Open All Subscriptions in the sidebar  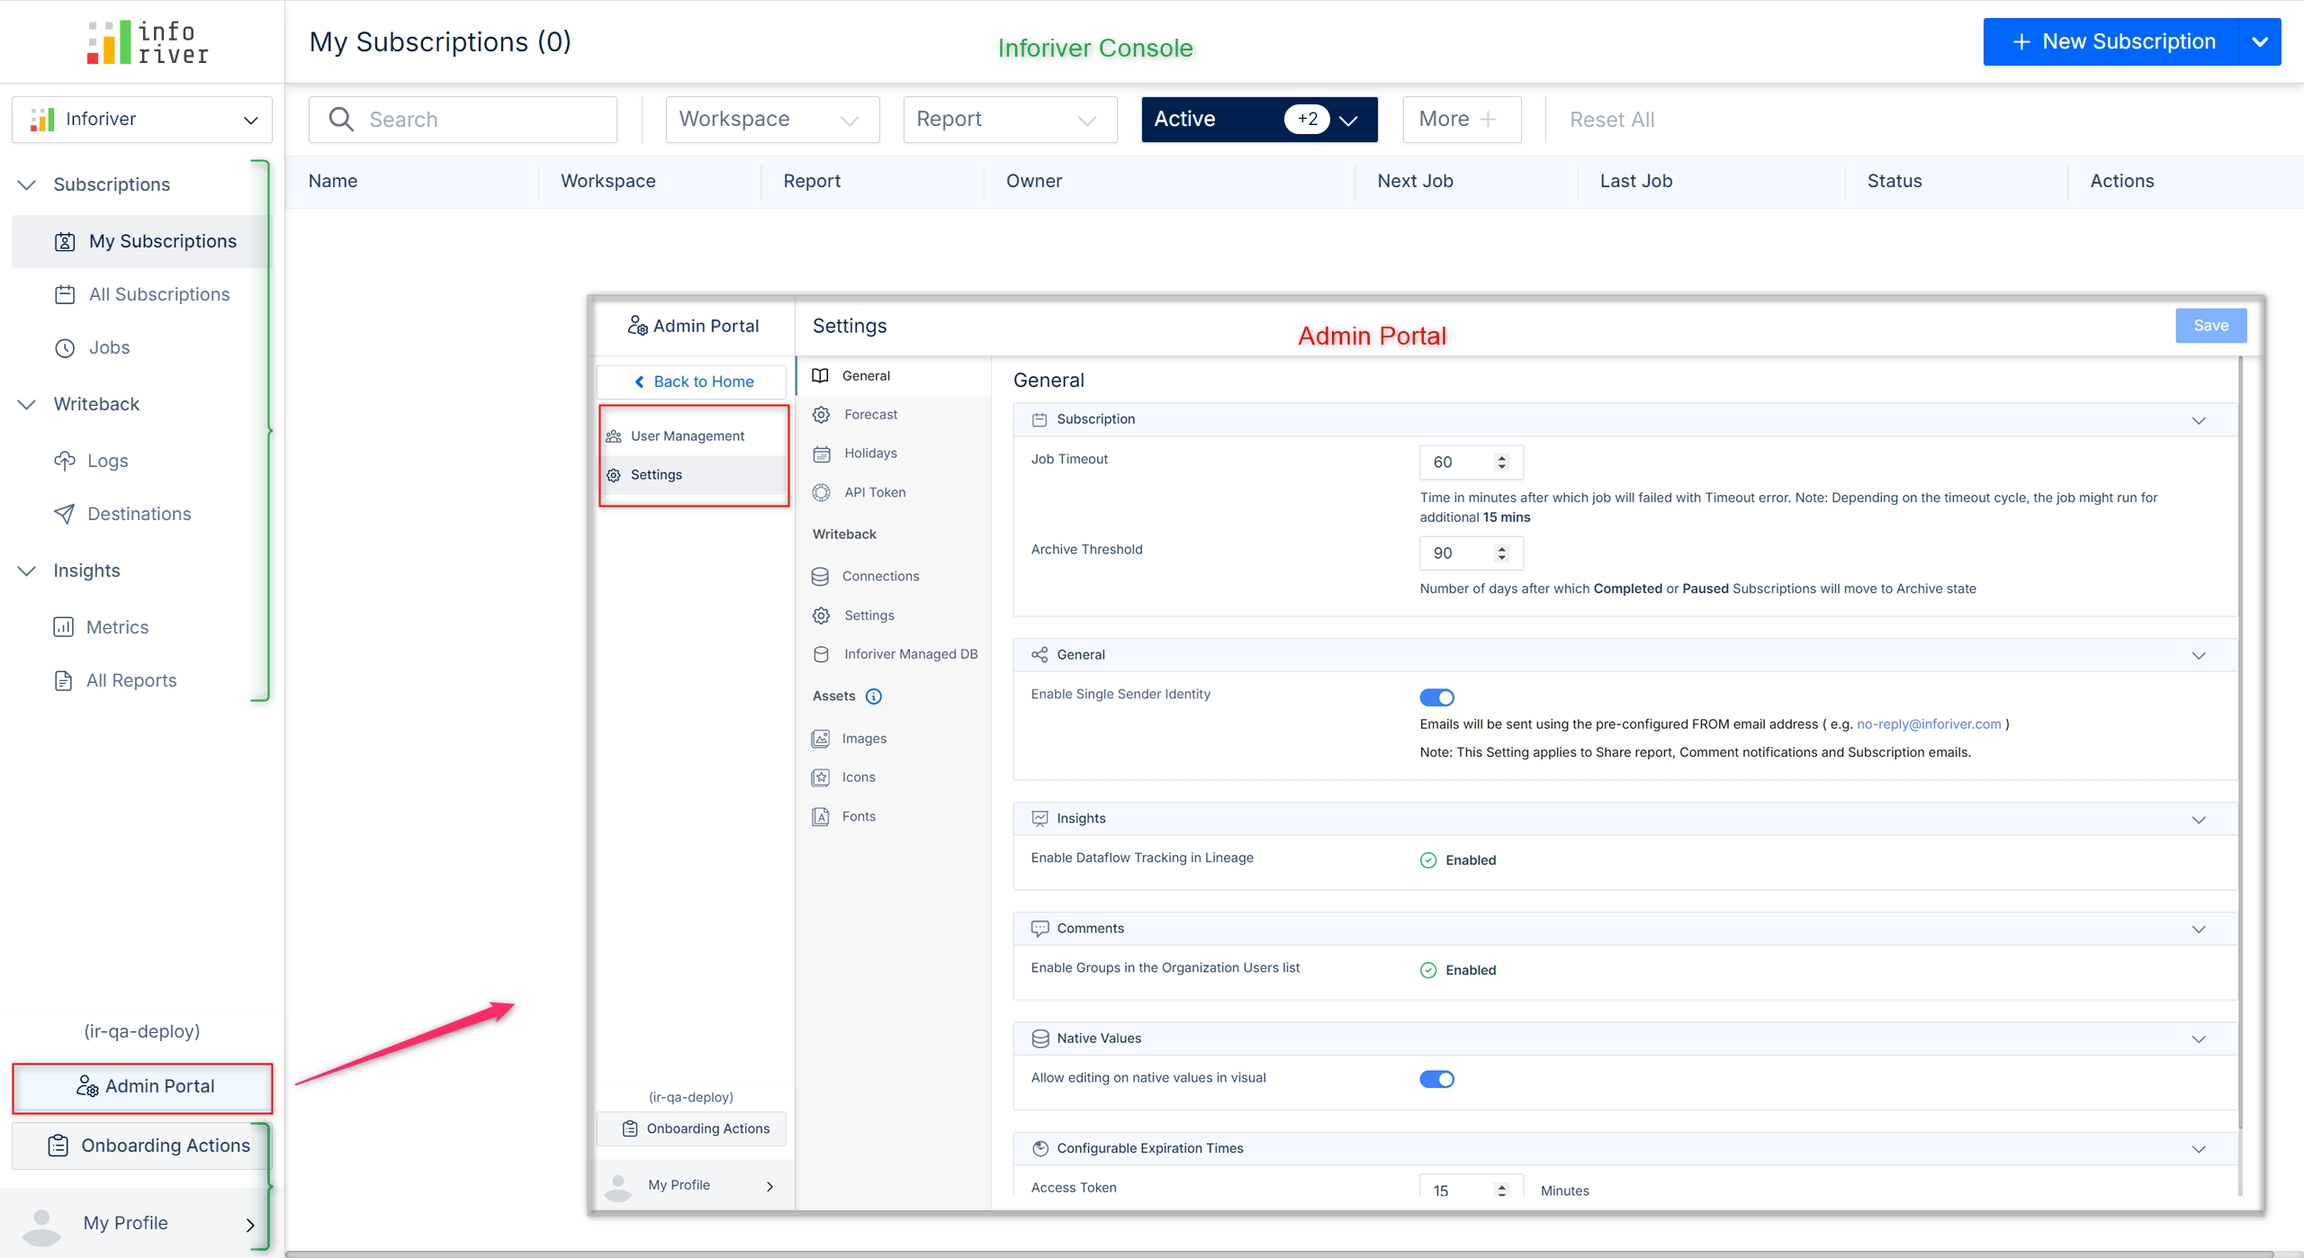point(159,294)
